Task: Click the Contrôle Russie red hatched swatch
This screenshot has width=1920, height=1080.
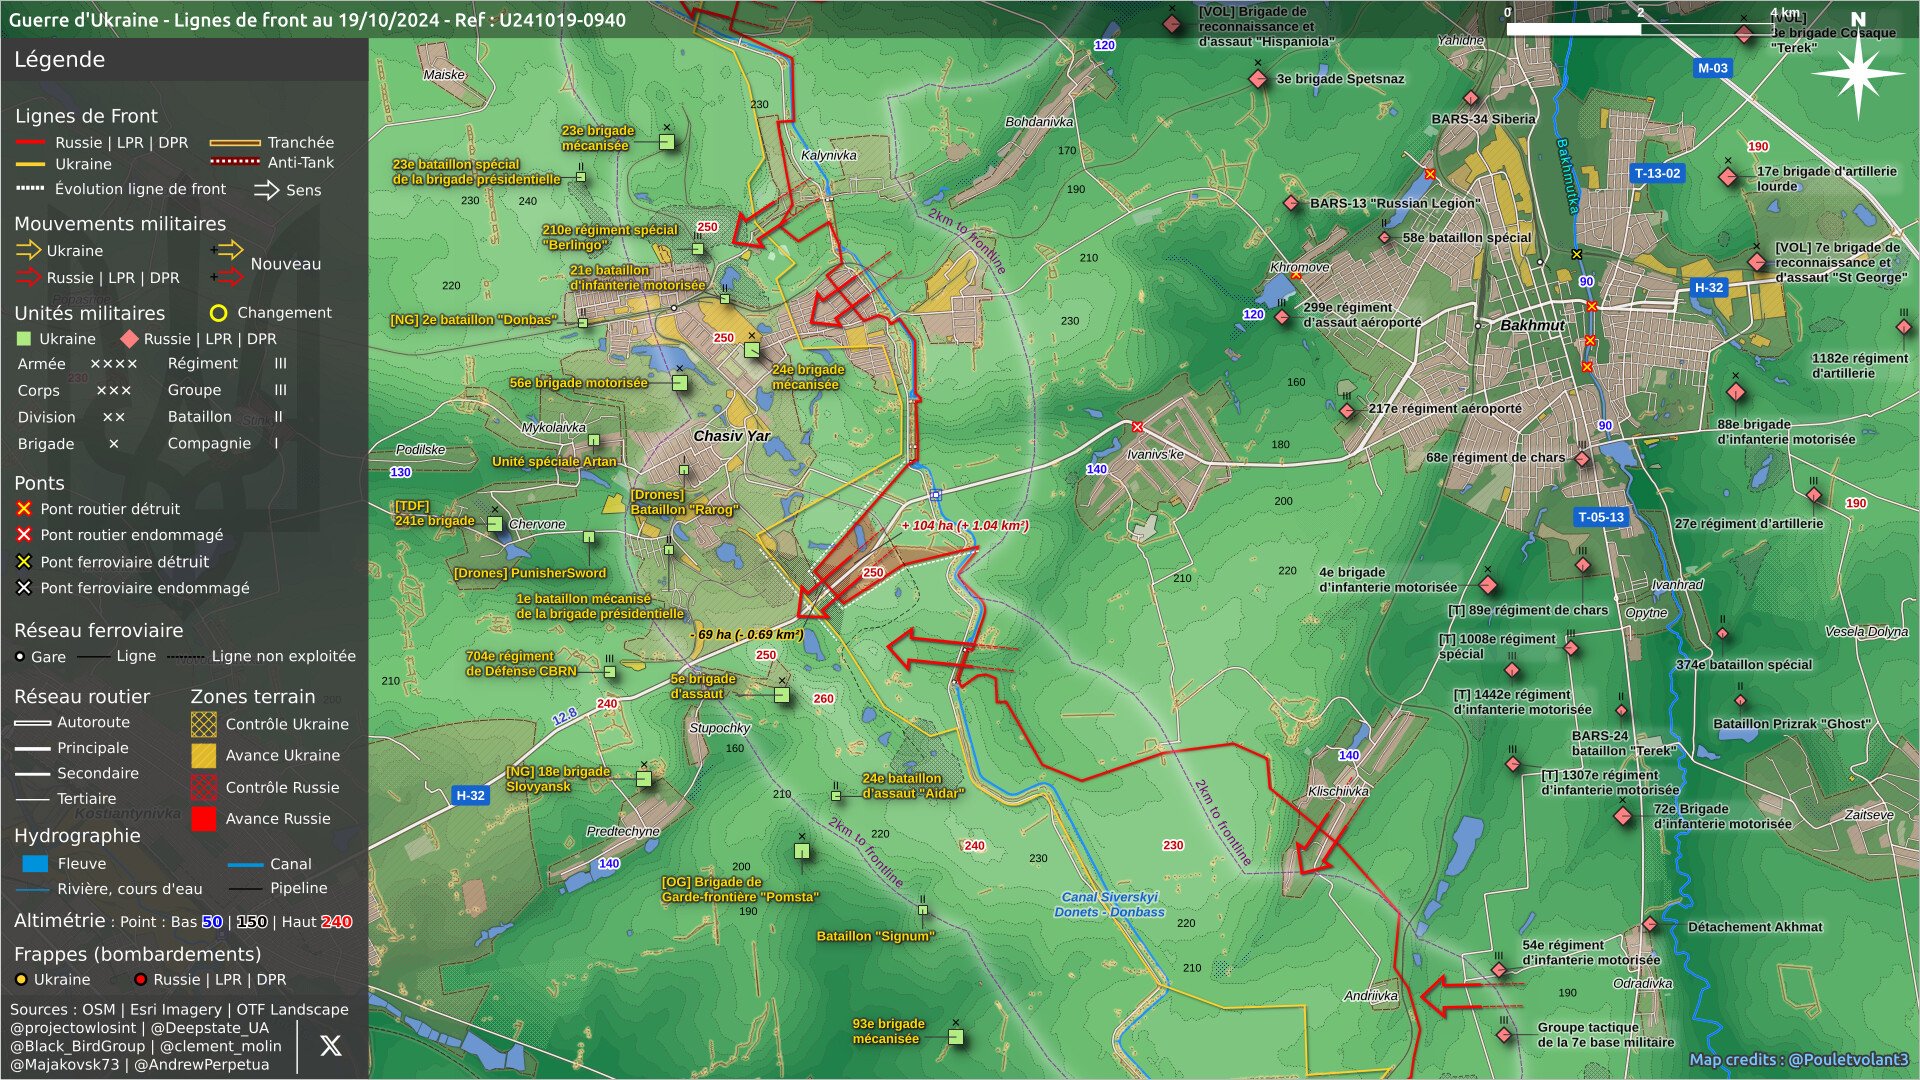Action: (x=204, y=787)
